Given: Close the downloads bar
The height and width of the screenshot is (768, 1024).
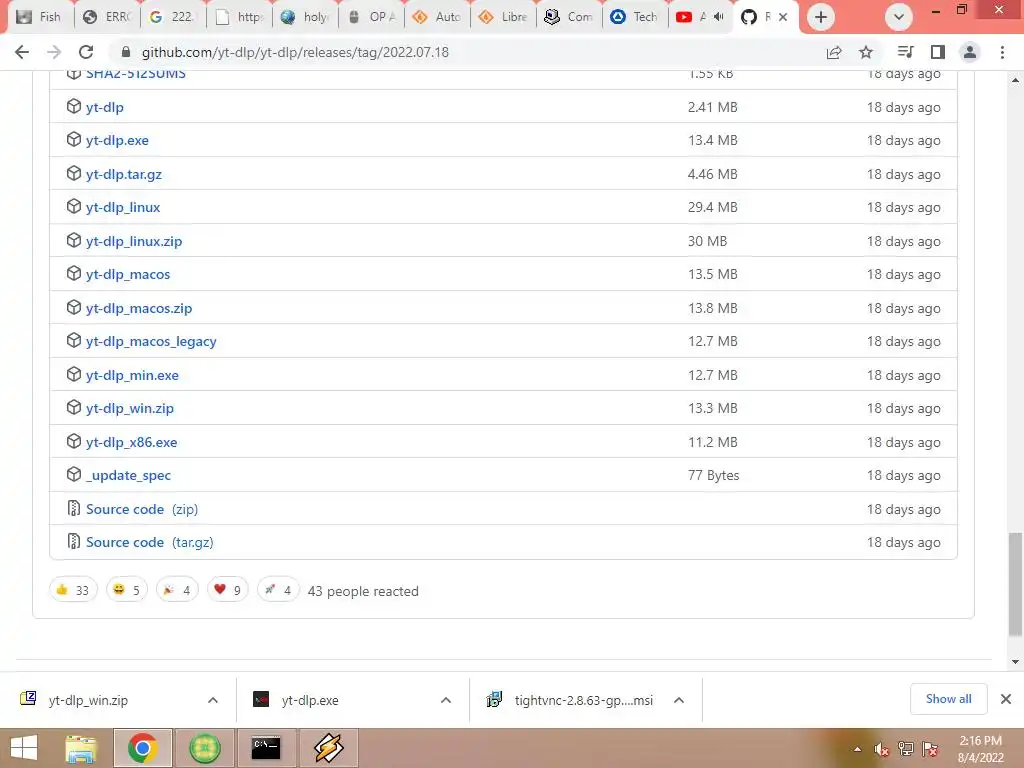Looking at the screenshot, I should (1006, 699).
